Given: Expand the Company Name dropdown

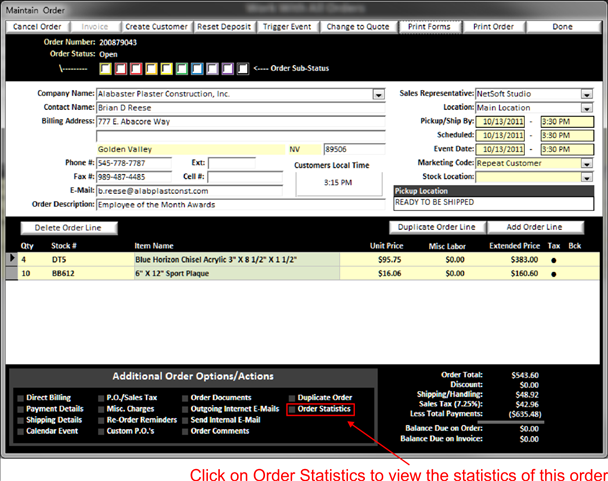Looking at the screenshot, I should coord(379,94).
